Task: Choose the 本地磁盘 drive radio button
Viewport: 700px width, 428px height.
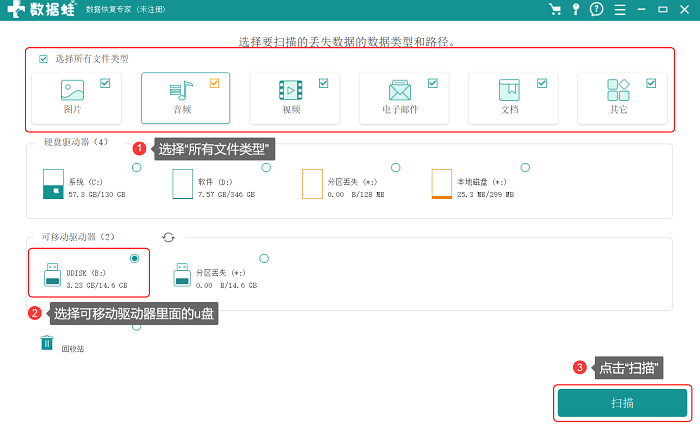Action: point(525,167)
